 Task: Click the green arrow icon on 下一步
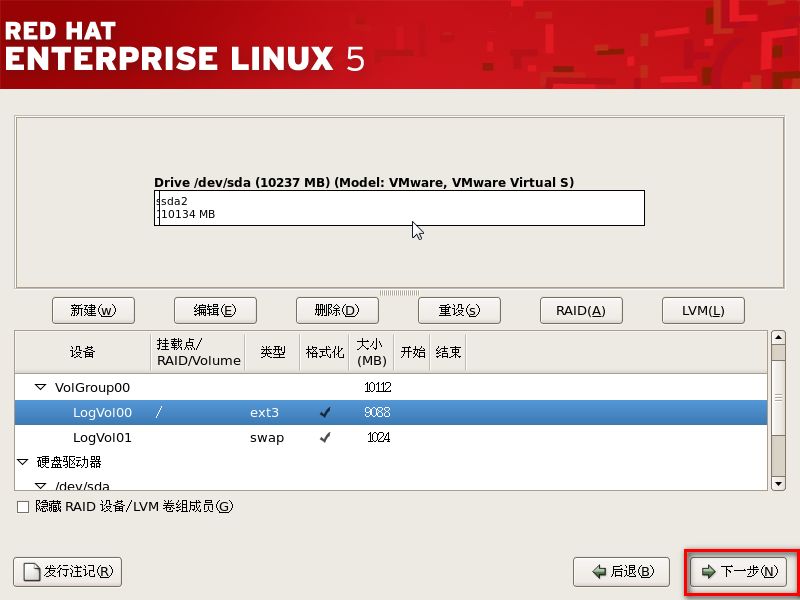click(x=709, y=571)
